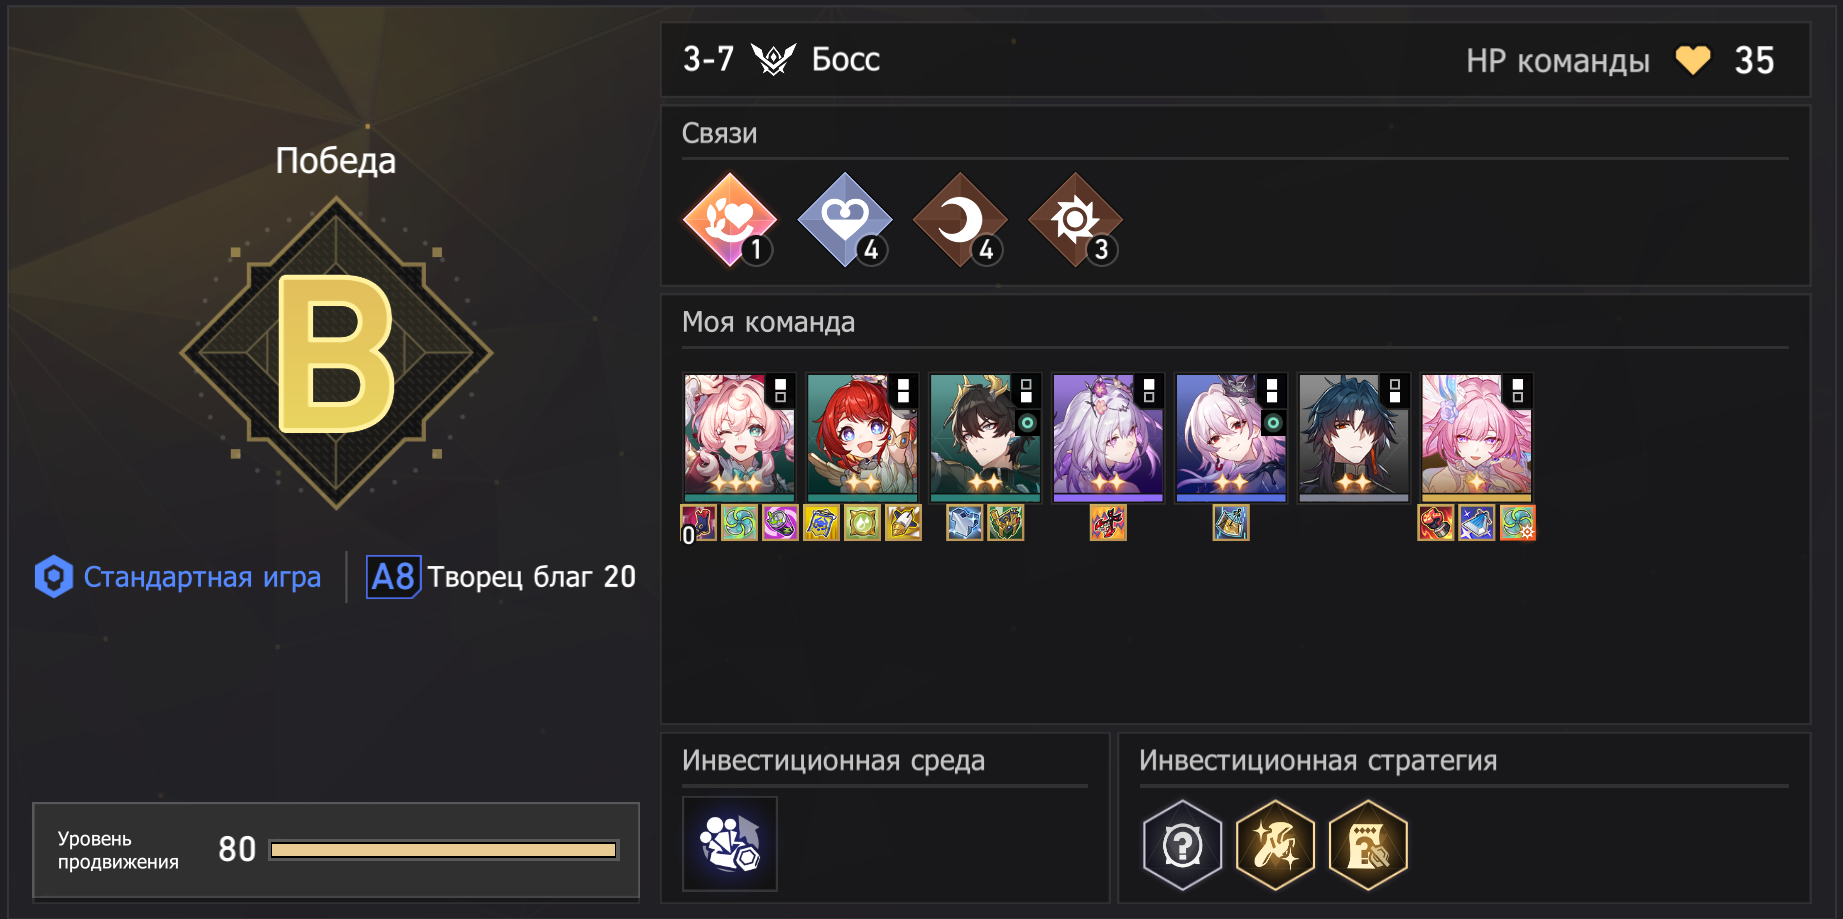Click the dark blue-haired male character portrait

coord(1354,438)
